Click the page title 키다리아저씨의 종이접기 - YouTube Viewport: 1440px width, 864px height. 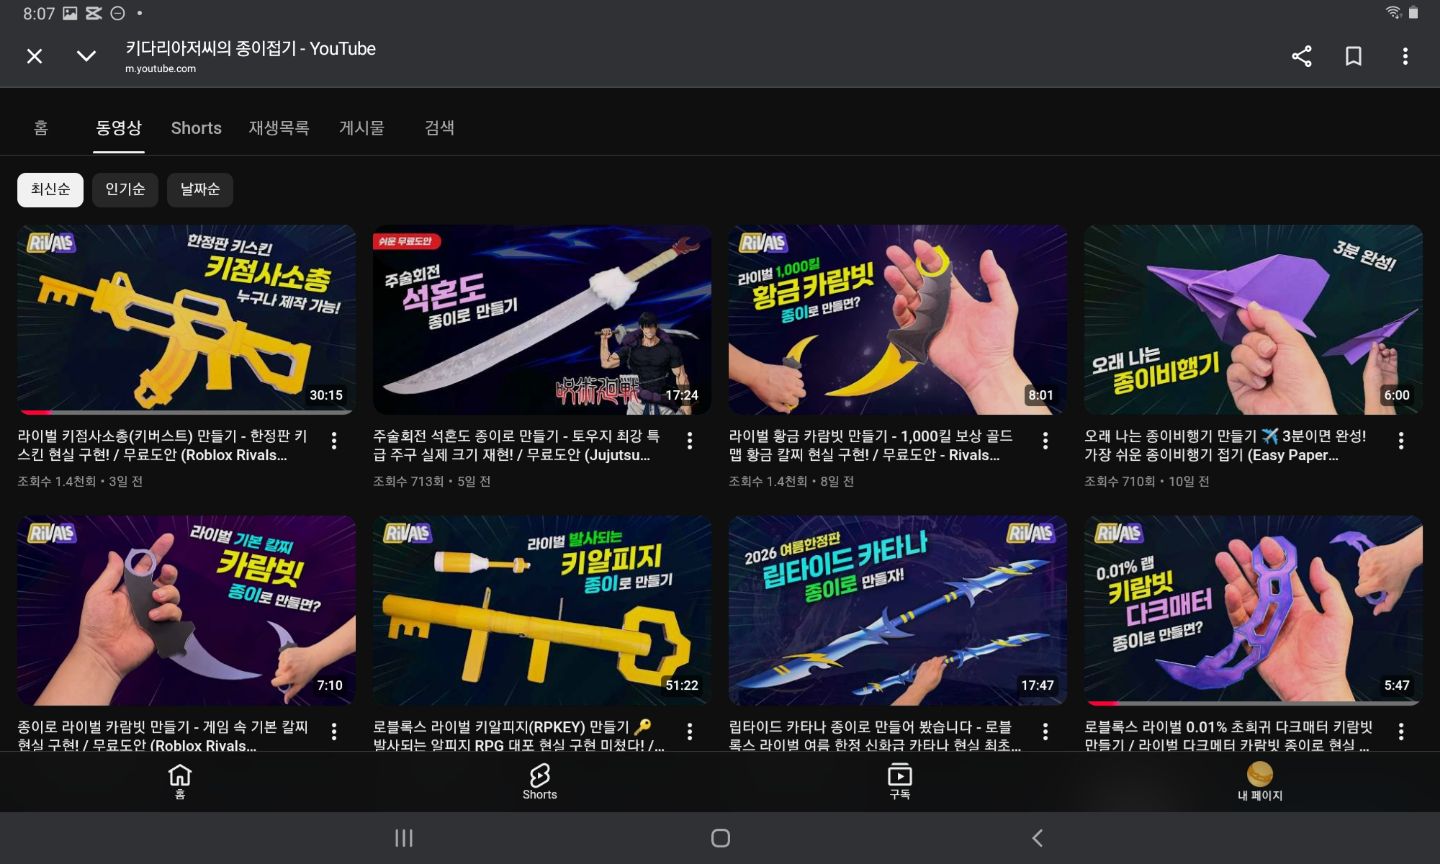coord(250,48)
